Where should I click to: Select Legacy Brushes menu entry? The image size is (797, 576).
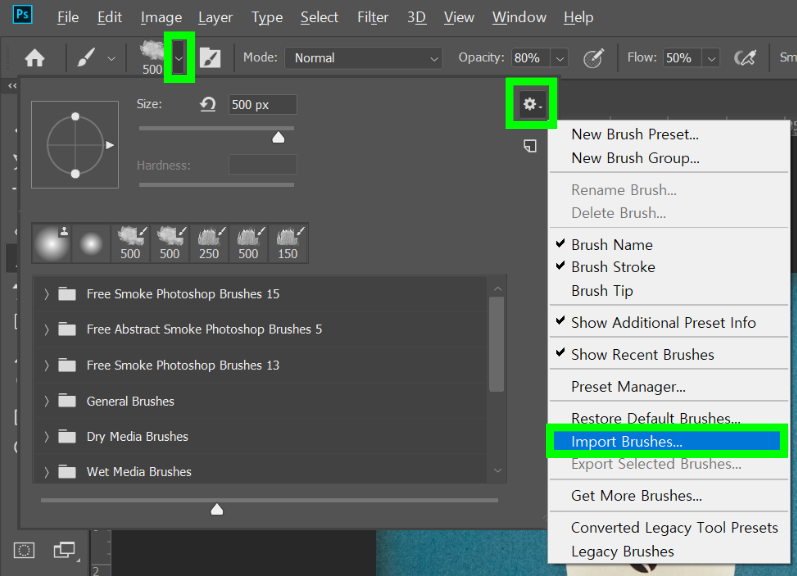point(623,552)
